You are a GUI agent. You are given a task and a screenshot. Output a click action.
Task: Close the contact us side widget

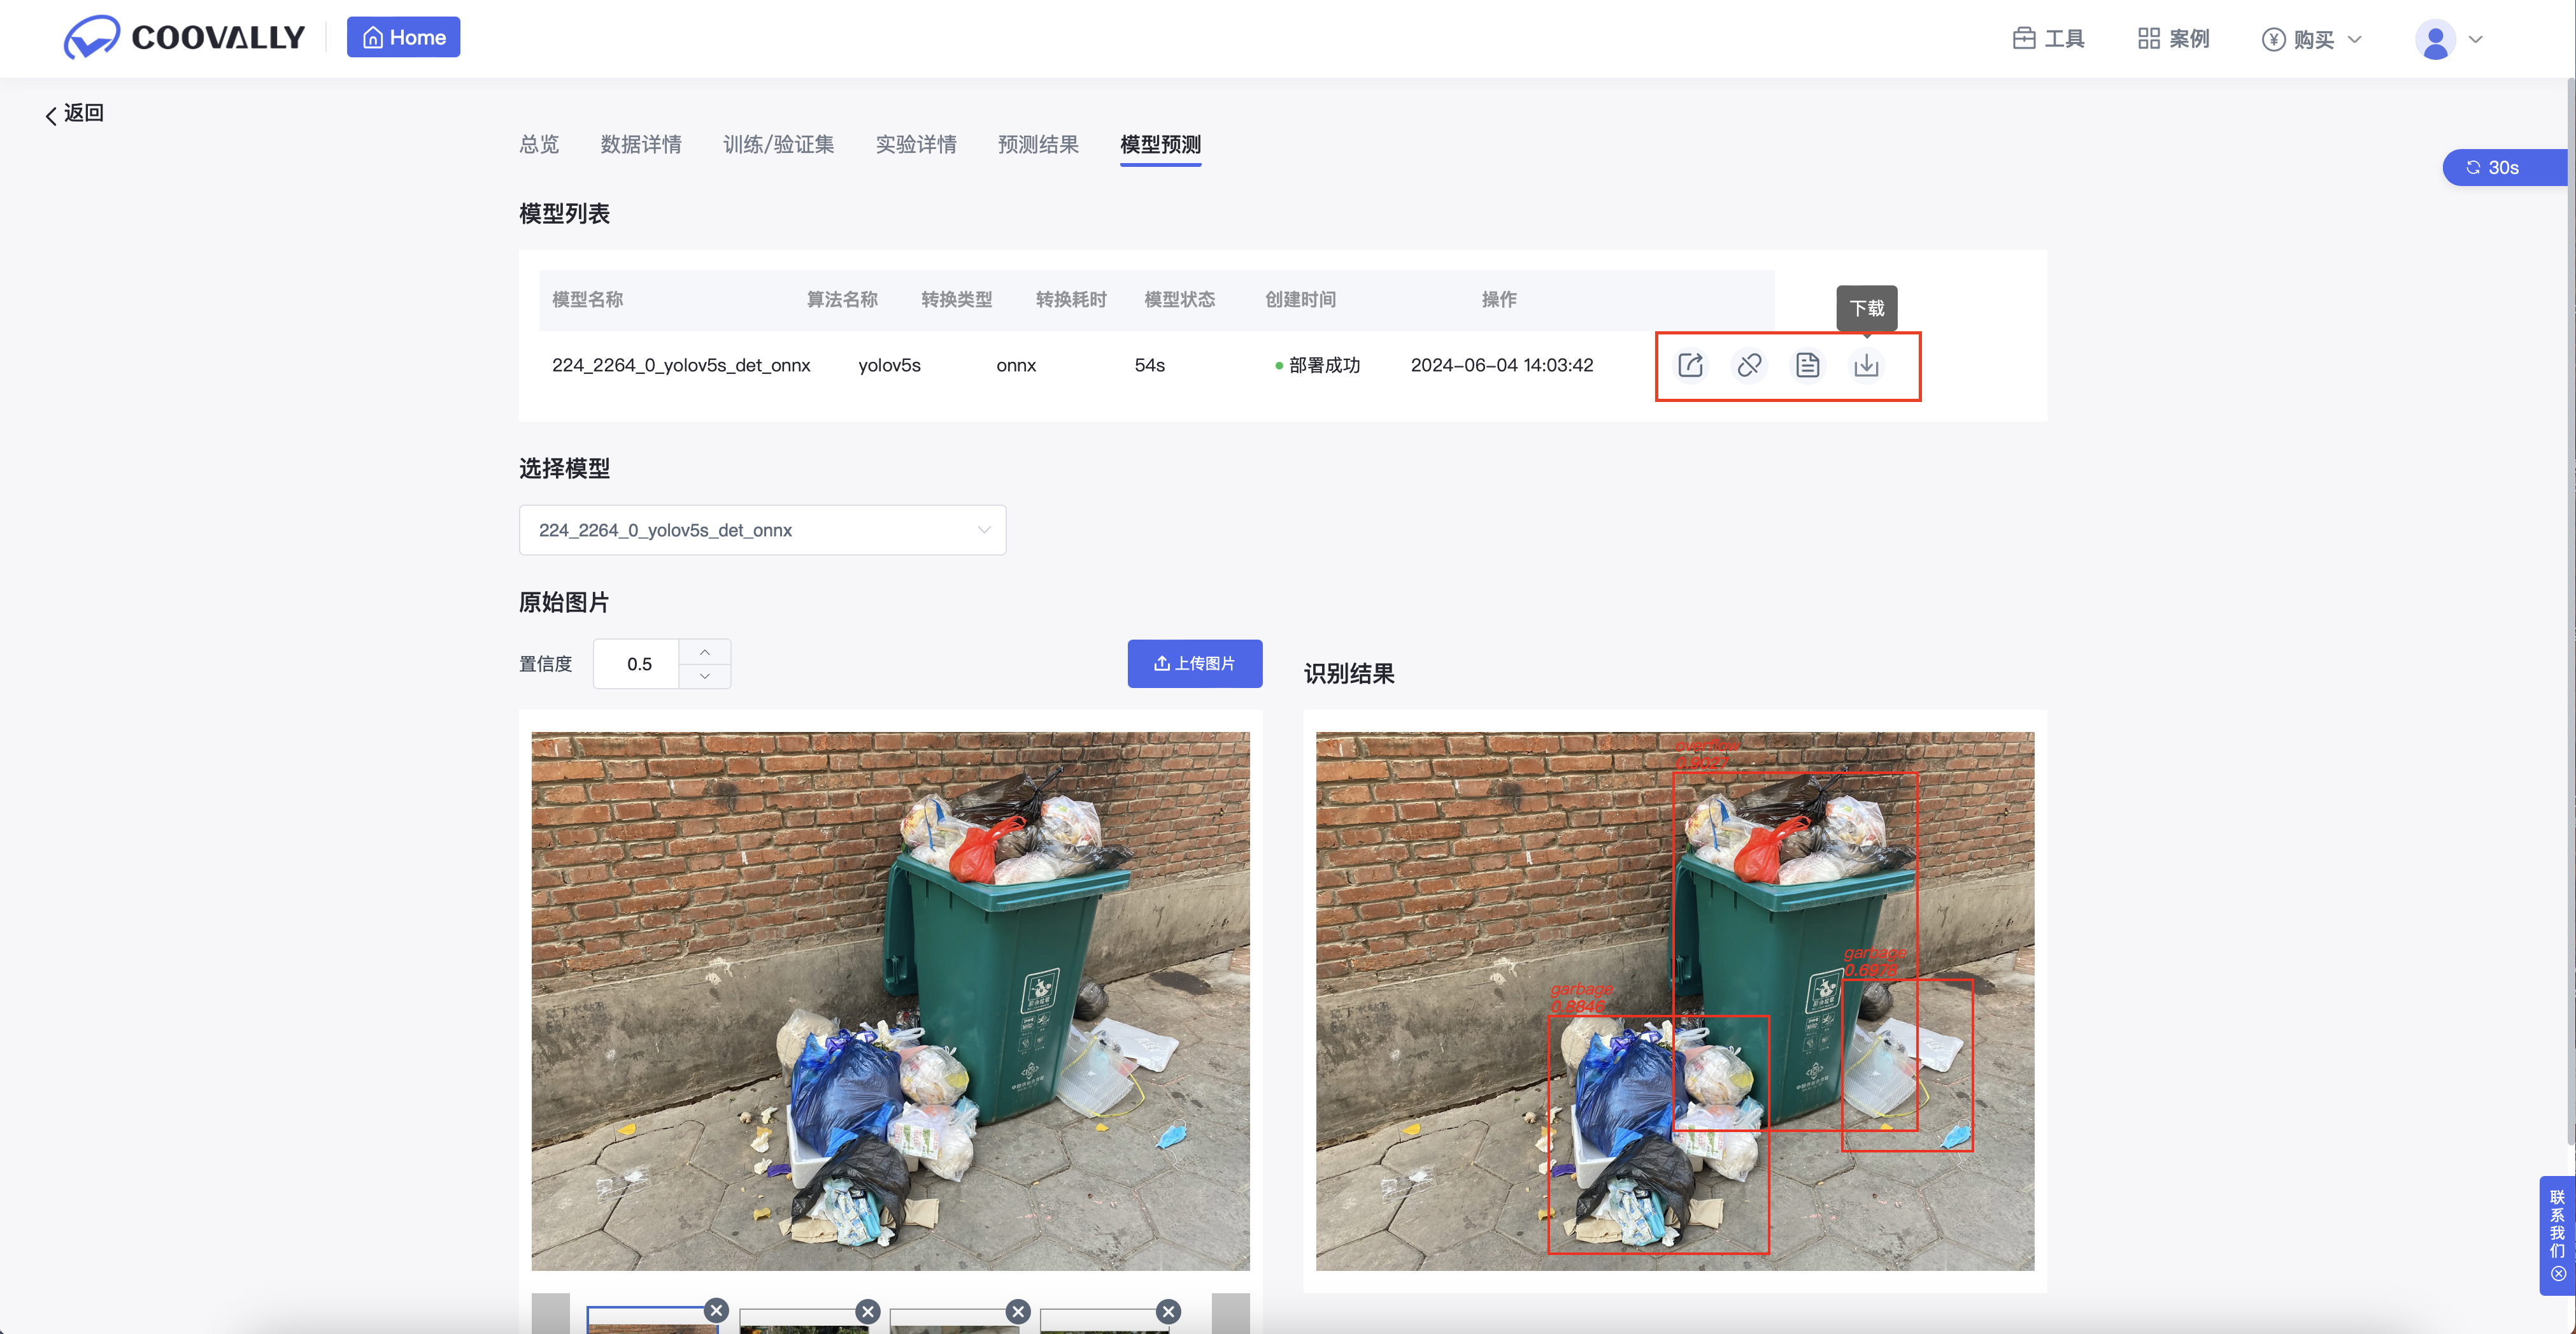(x=2558, y=1274)
